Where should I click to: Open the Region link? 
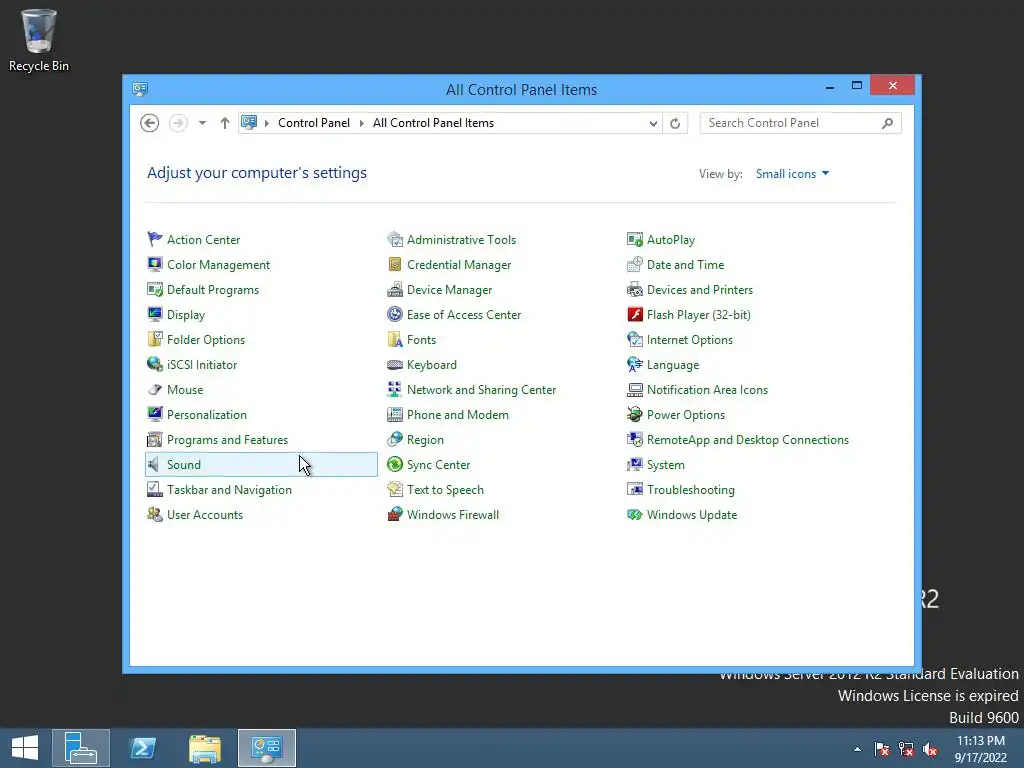425,440
